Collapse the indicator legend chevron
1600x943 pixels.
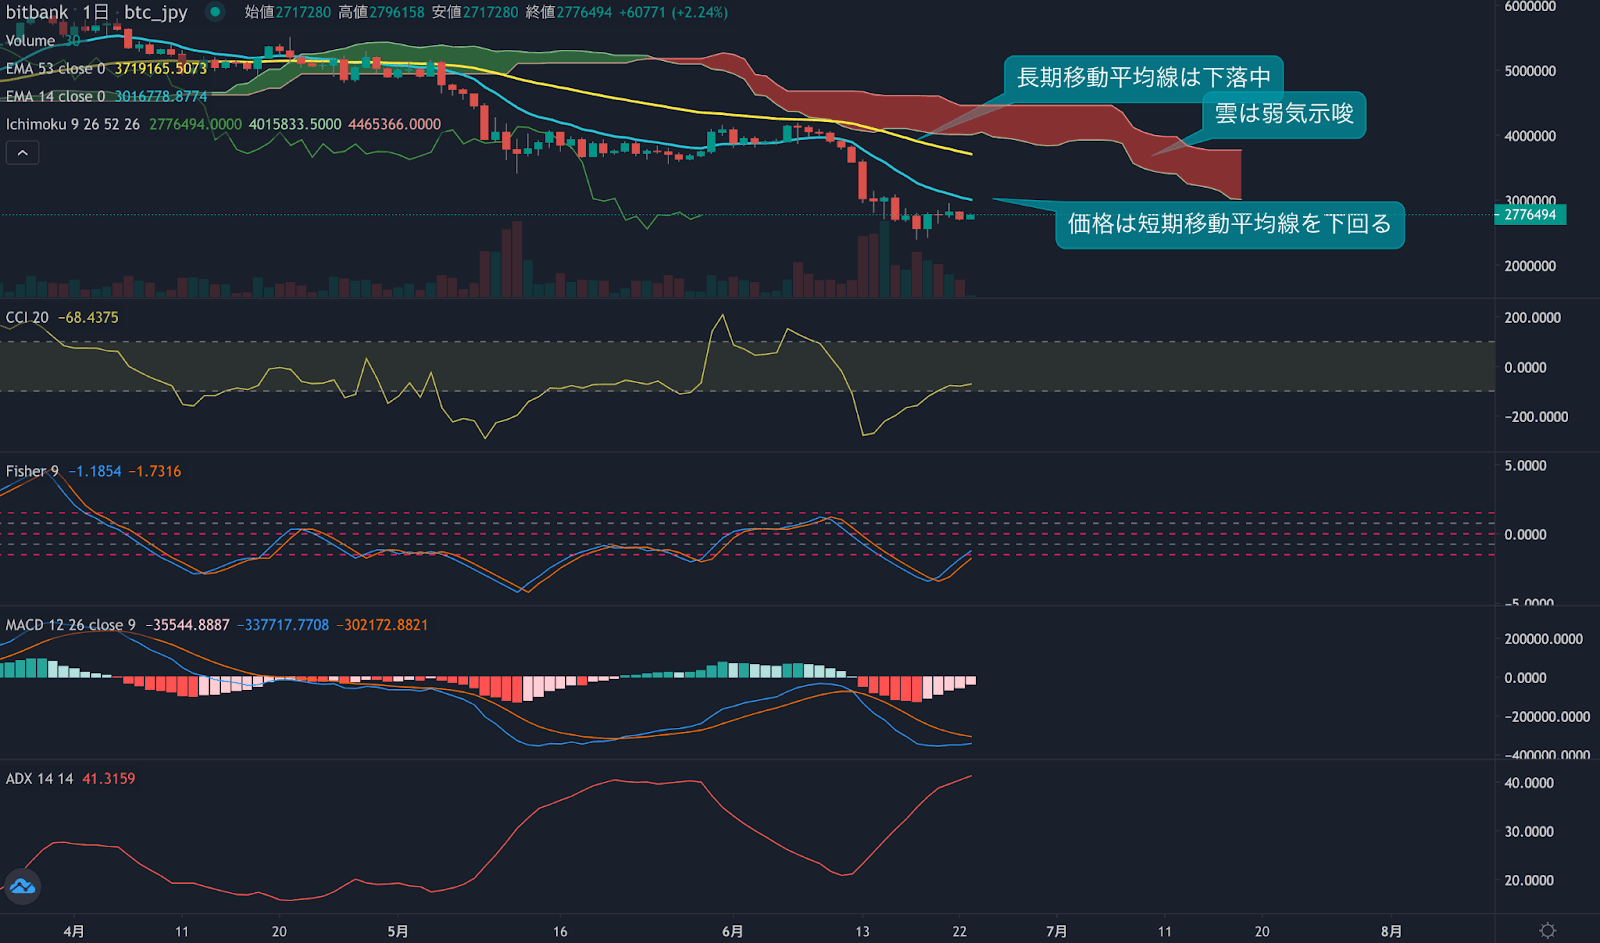click(x=22, y=153)
